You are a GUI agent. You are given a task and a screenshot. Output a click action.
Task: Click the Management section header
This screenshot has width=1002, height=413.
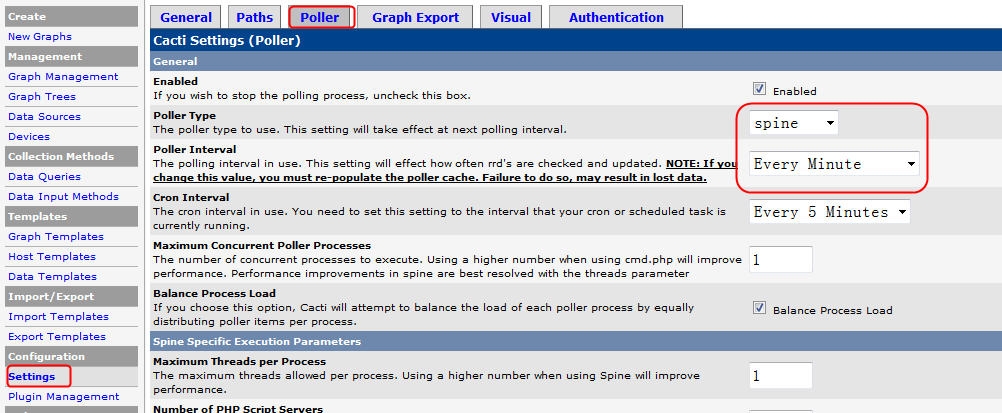point(72,56)
